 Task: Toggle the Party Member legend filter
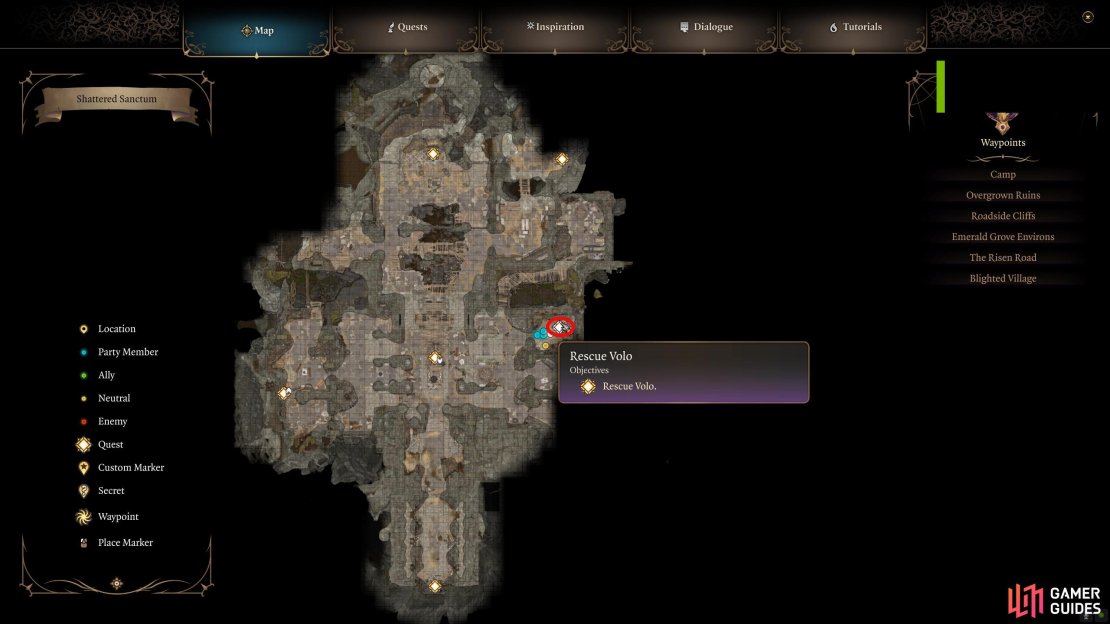click(118, 352)
